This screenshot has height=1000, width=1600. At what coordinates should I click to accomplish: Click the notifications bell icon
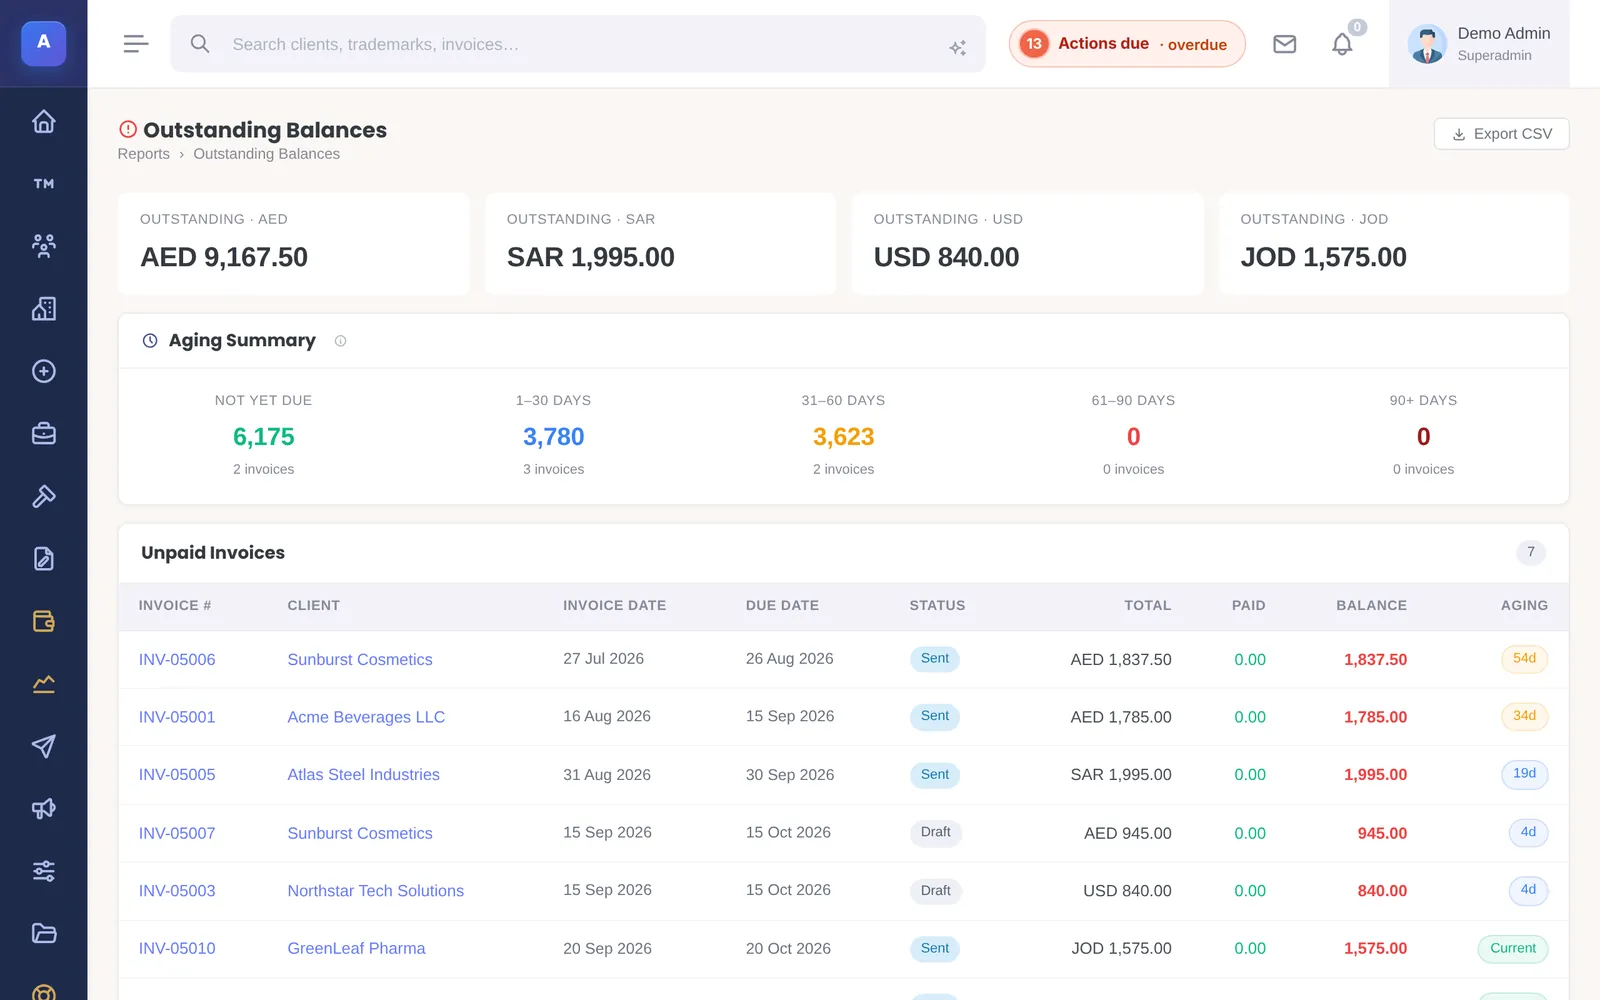point(1342,44)
